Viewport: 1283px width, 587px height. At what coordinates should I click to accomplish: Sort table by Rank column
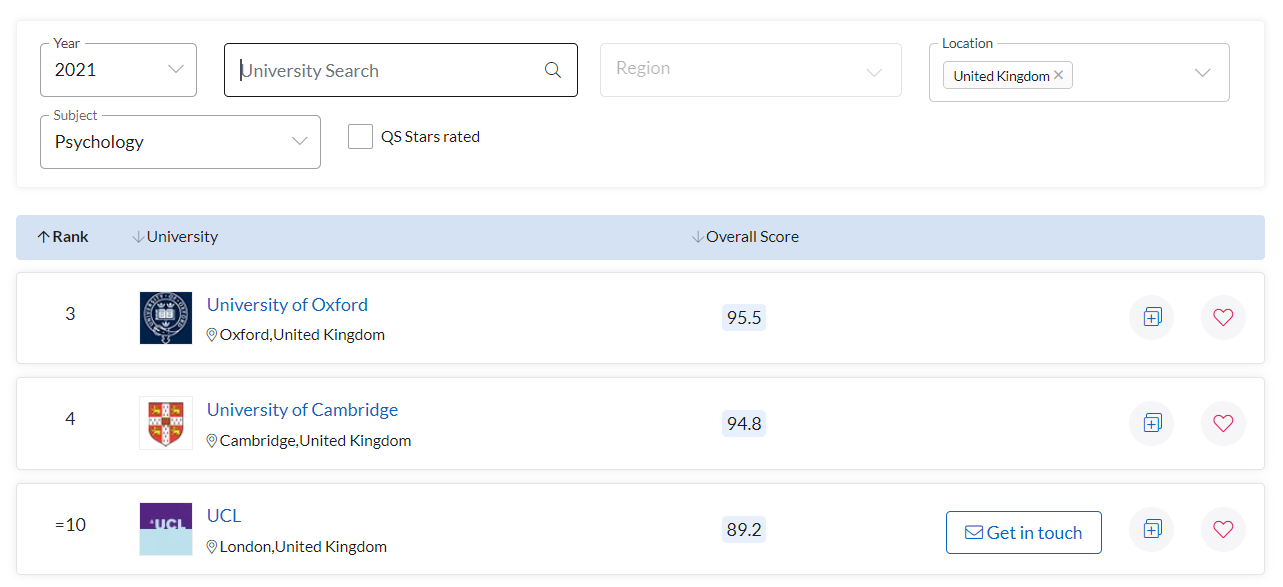(x=63, y=237)
